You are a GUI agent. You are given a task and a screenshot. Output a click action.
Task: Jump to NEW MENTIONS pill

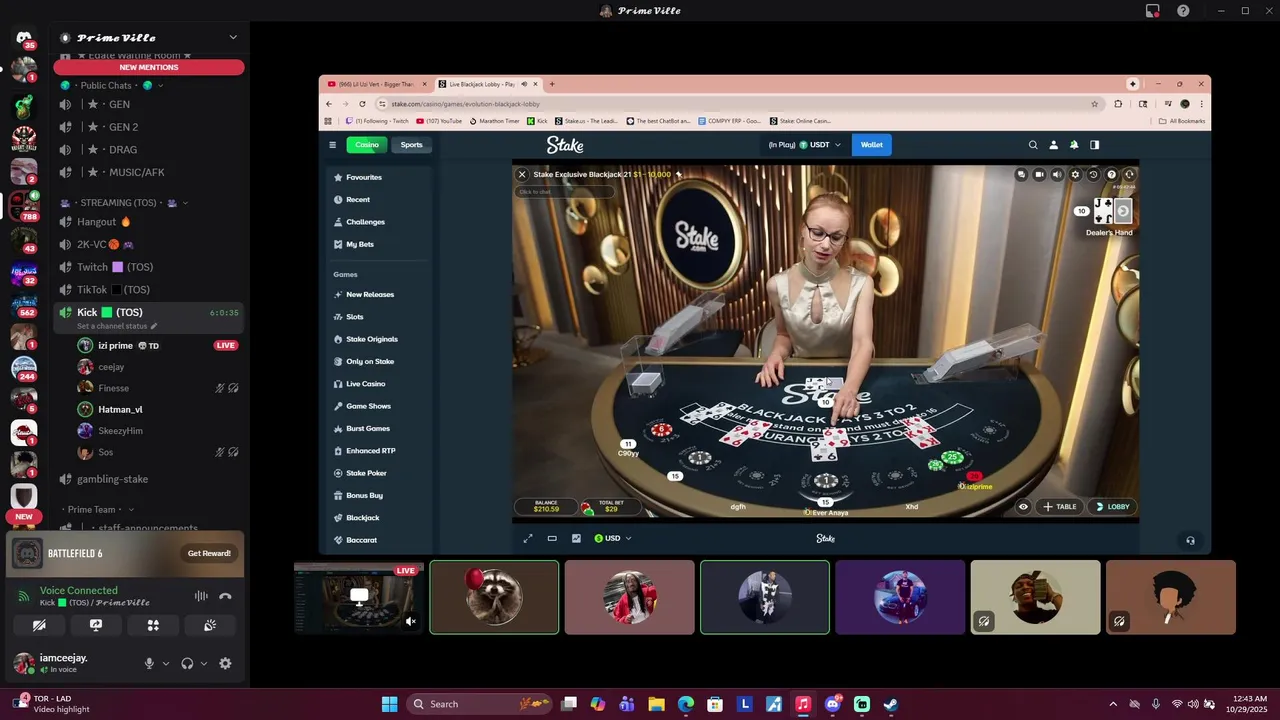(149, 67)
